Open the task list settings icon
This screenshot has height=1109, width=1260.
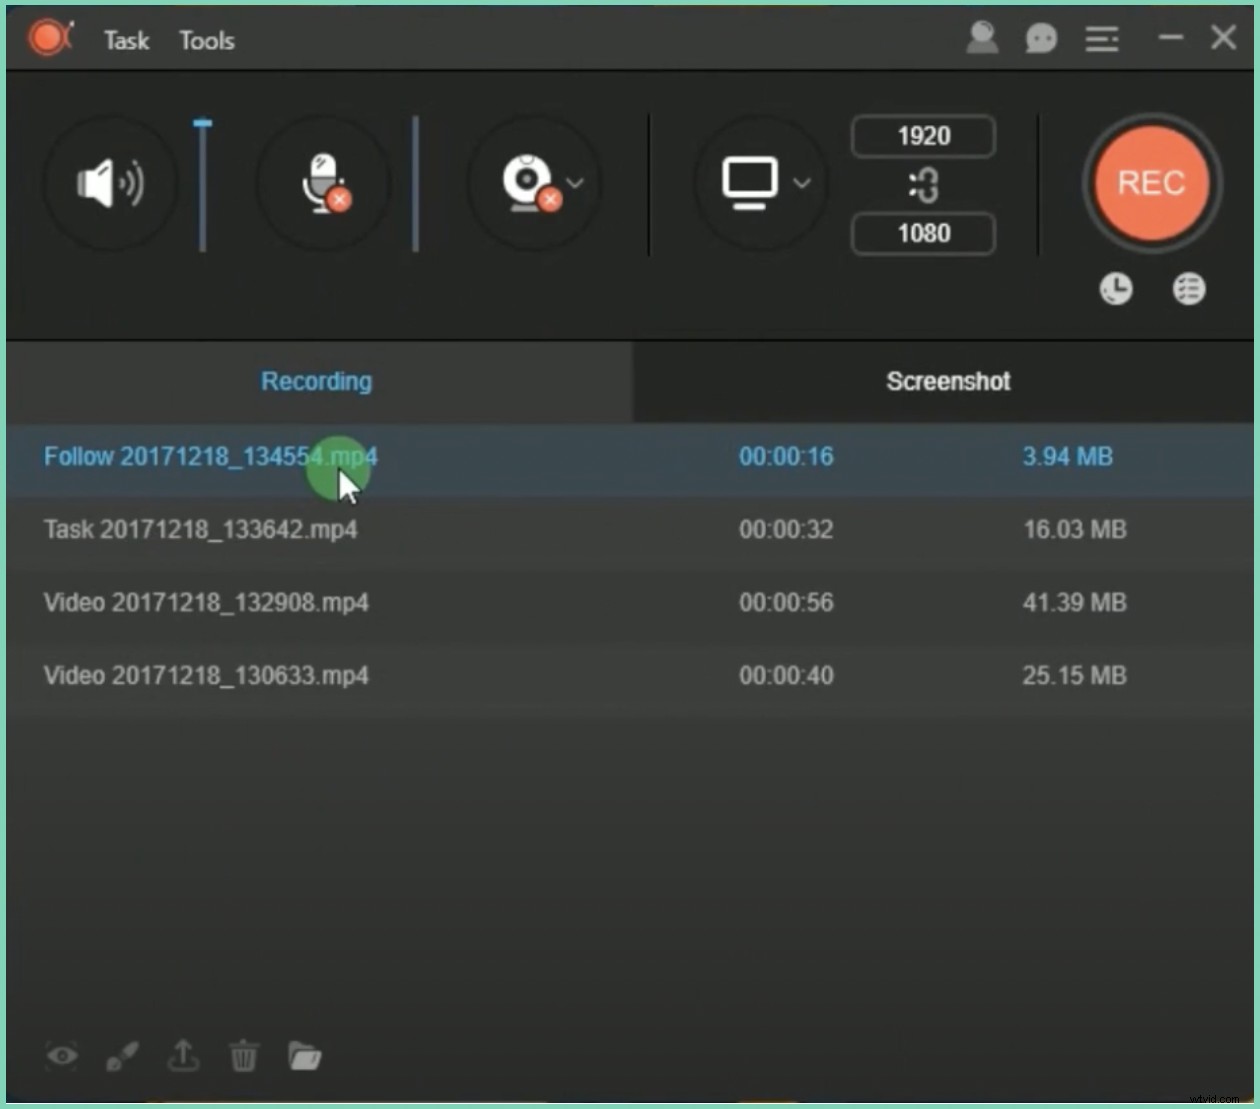[x=1189, y=288]
